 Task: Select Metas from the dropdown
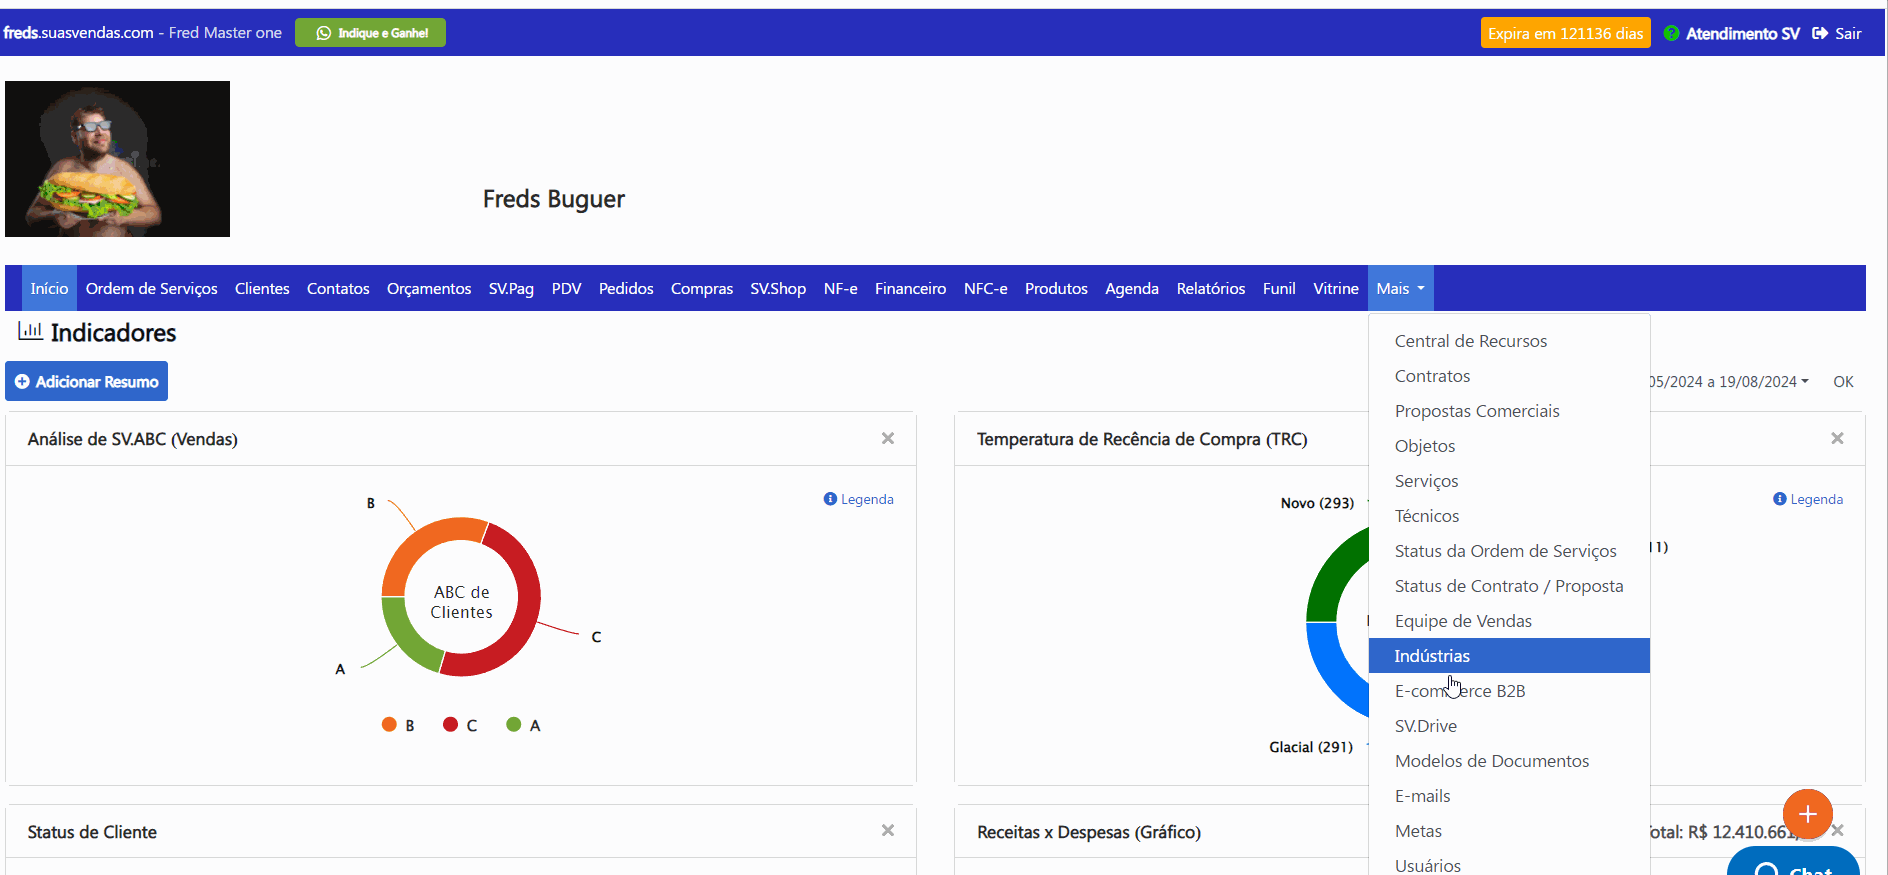(1509, 831)
